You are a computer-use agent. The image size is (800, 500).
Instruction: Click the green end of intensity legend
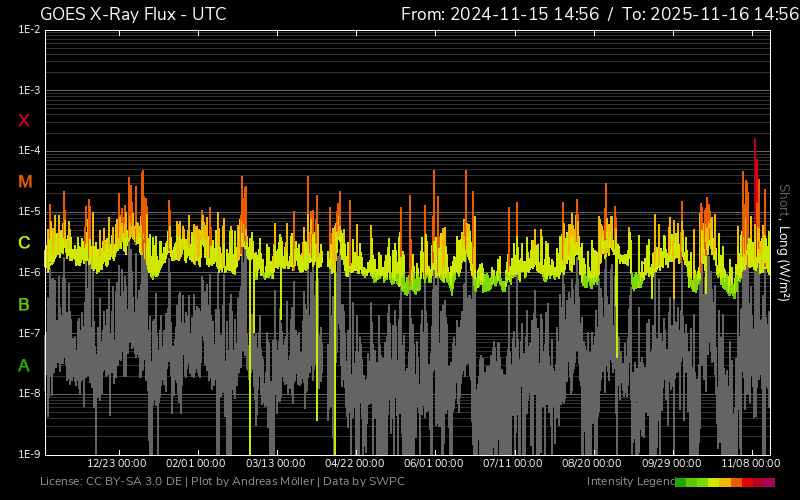click(682, 482)
